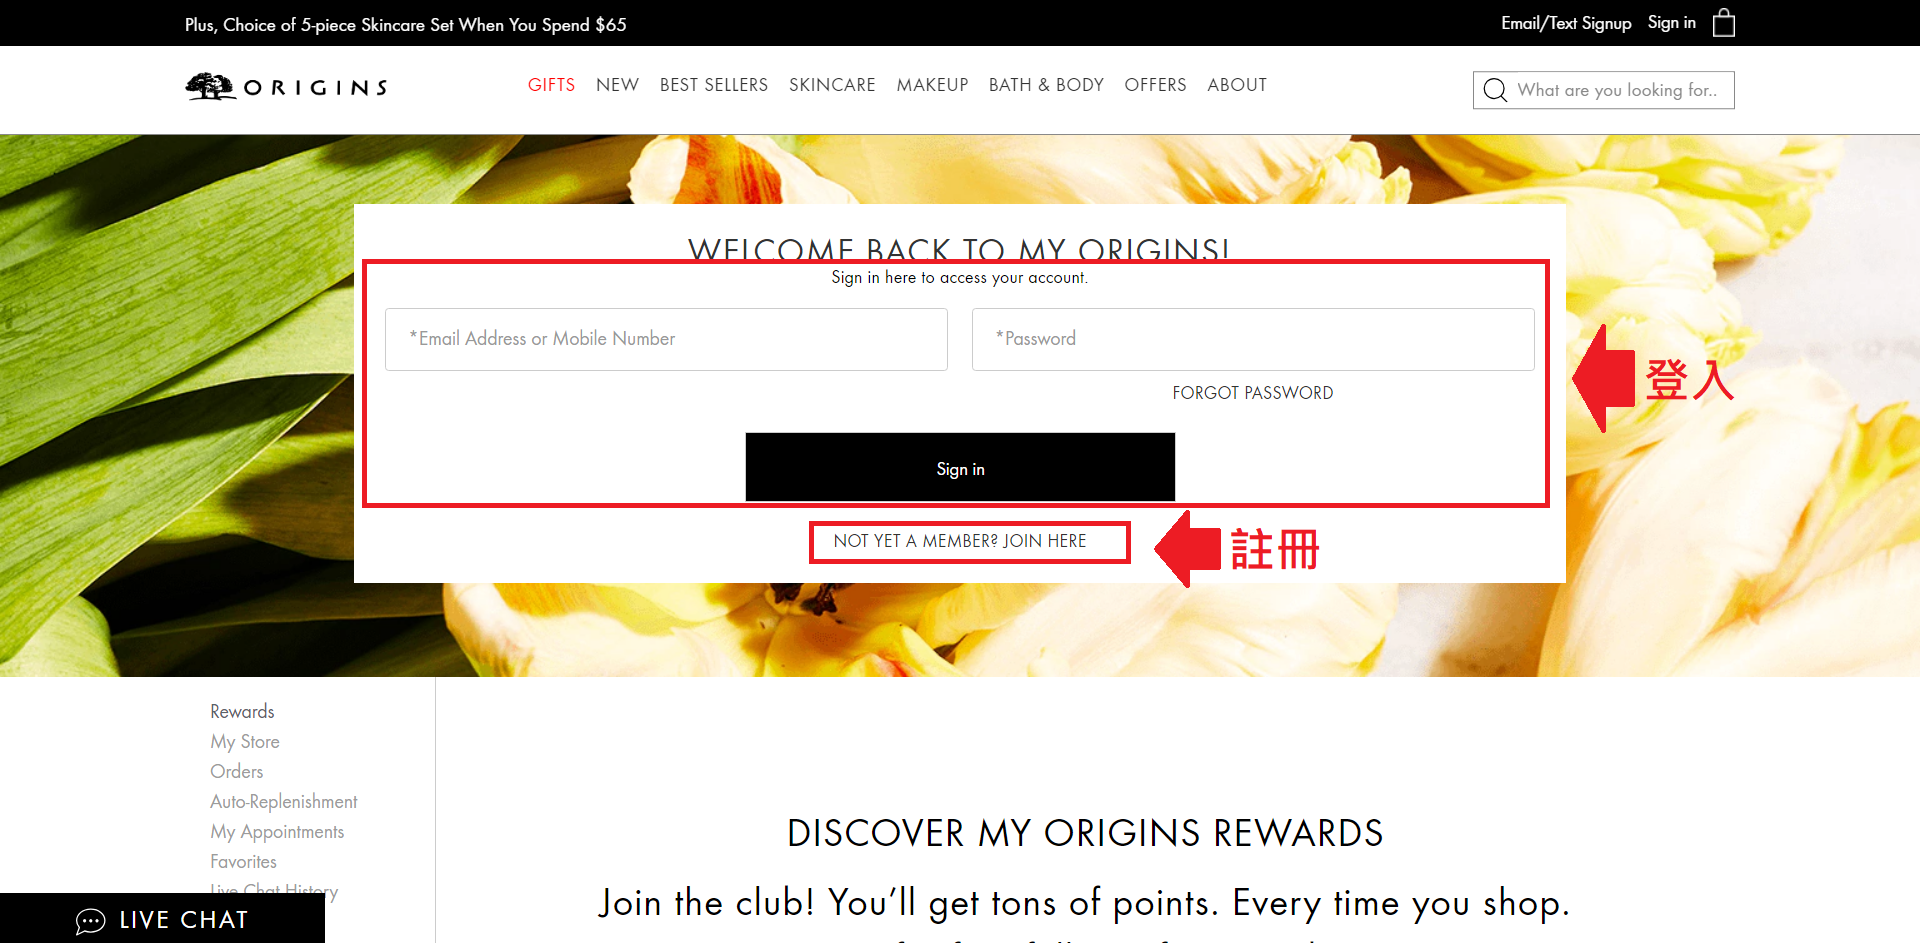The width and height of the screenshot is (1920, 943).
Task: Focus the Password field
Action: click(x=1253, y=339)
